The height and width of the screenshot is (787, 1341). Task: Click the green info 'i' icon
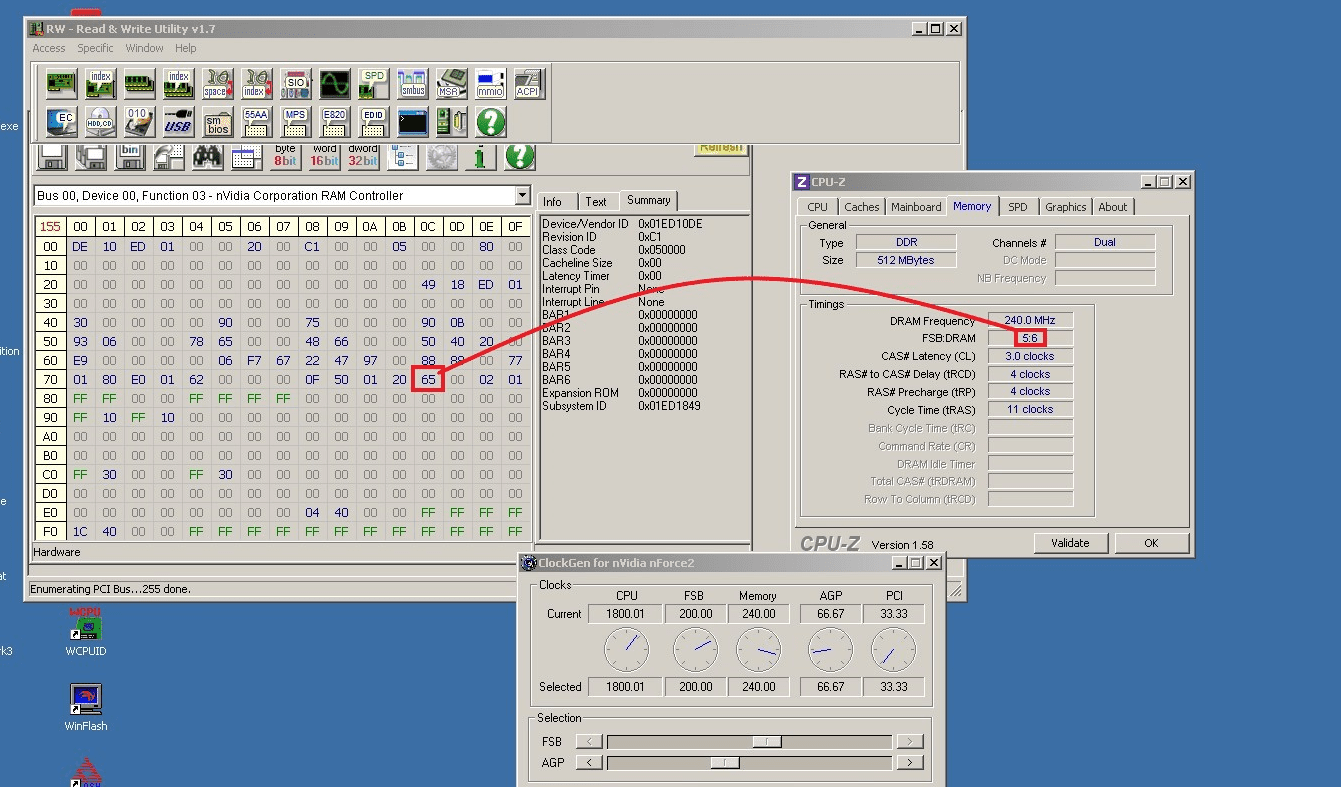(481, 157)
